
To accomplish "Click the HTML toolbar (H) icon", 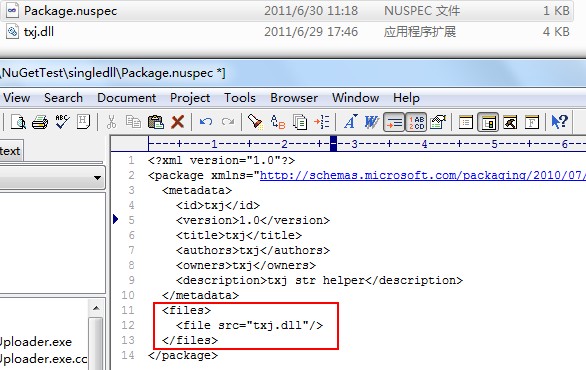I will 83,122.
